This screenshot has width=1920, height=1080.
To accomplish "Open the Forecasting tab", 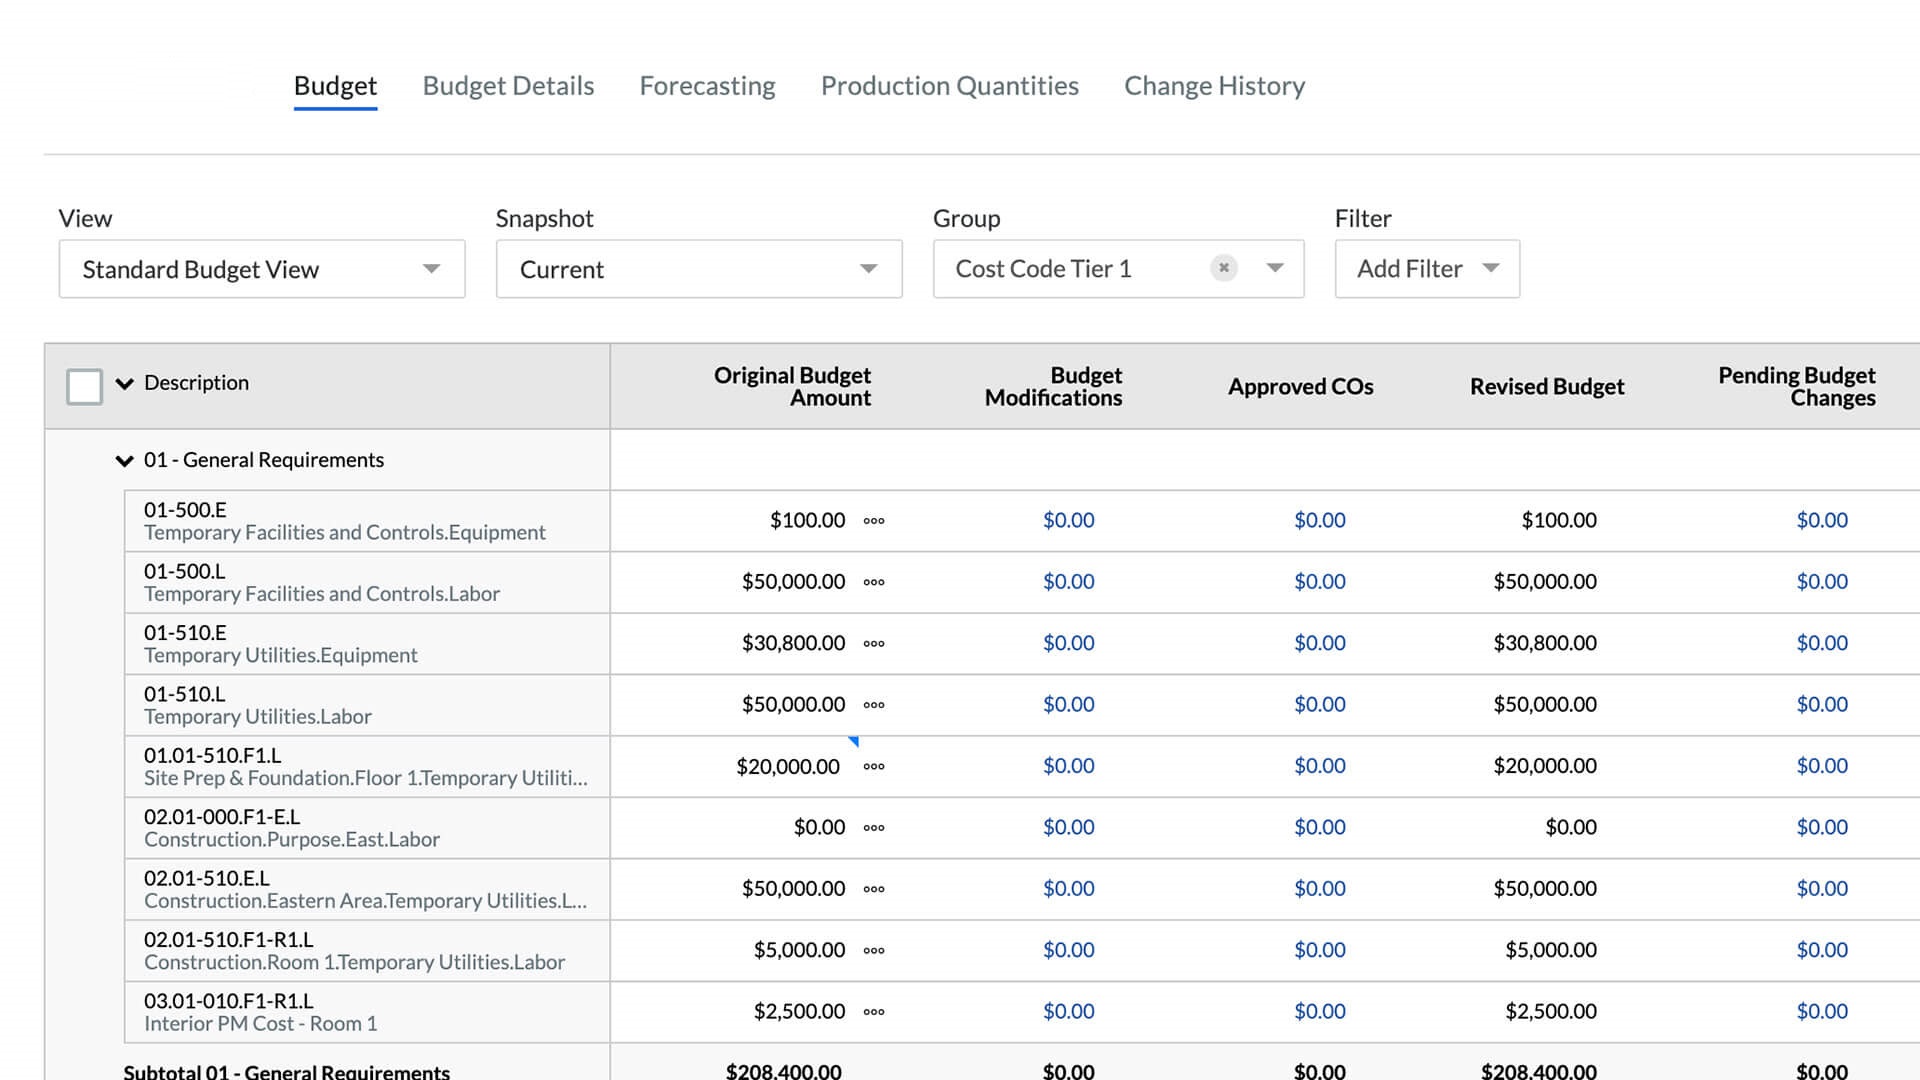I will point(707,86).
